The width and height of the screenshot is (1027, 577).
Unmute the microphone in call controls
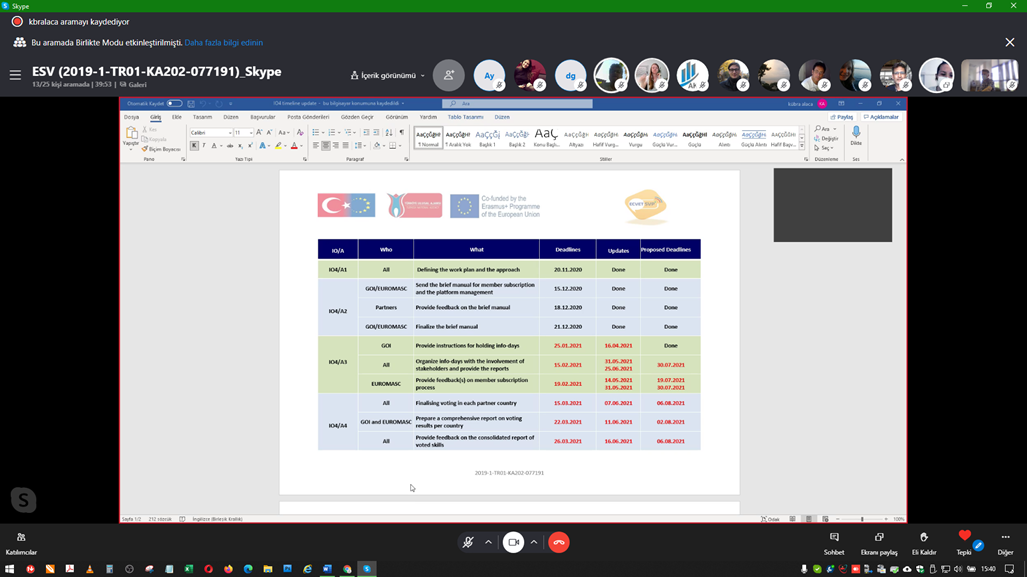(x=467, y=542)
